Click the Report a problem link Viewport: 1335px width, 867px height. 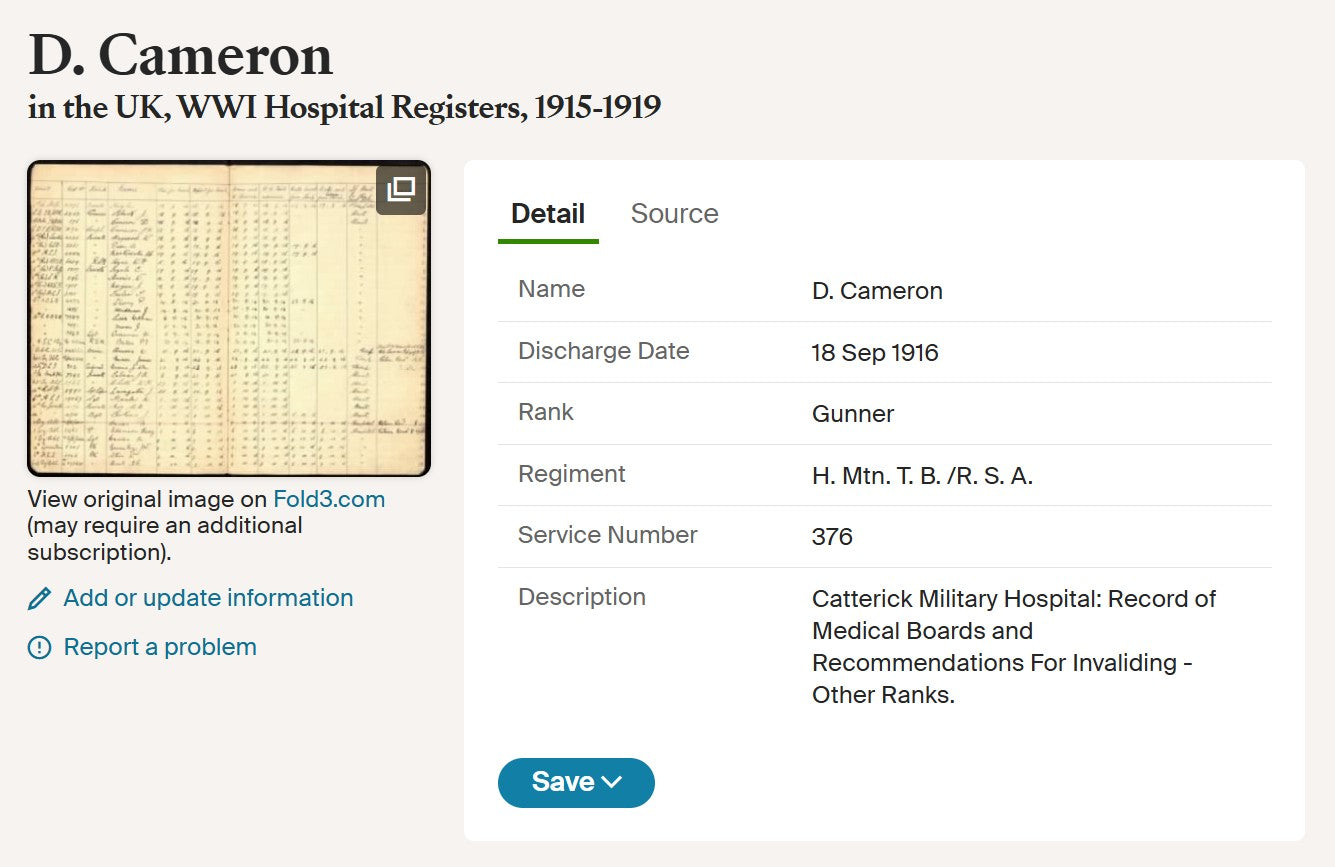(x=160, y=647)
